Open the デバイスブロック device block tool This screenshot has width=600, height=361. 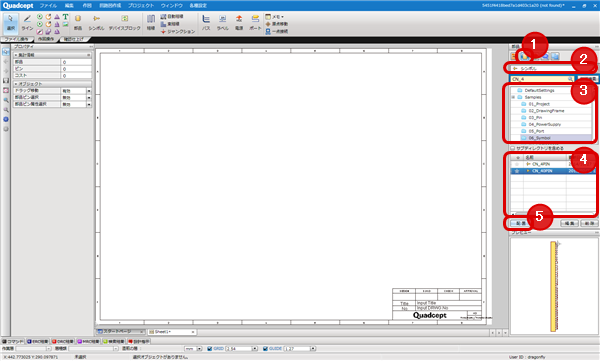point(124,23)
